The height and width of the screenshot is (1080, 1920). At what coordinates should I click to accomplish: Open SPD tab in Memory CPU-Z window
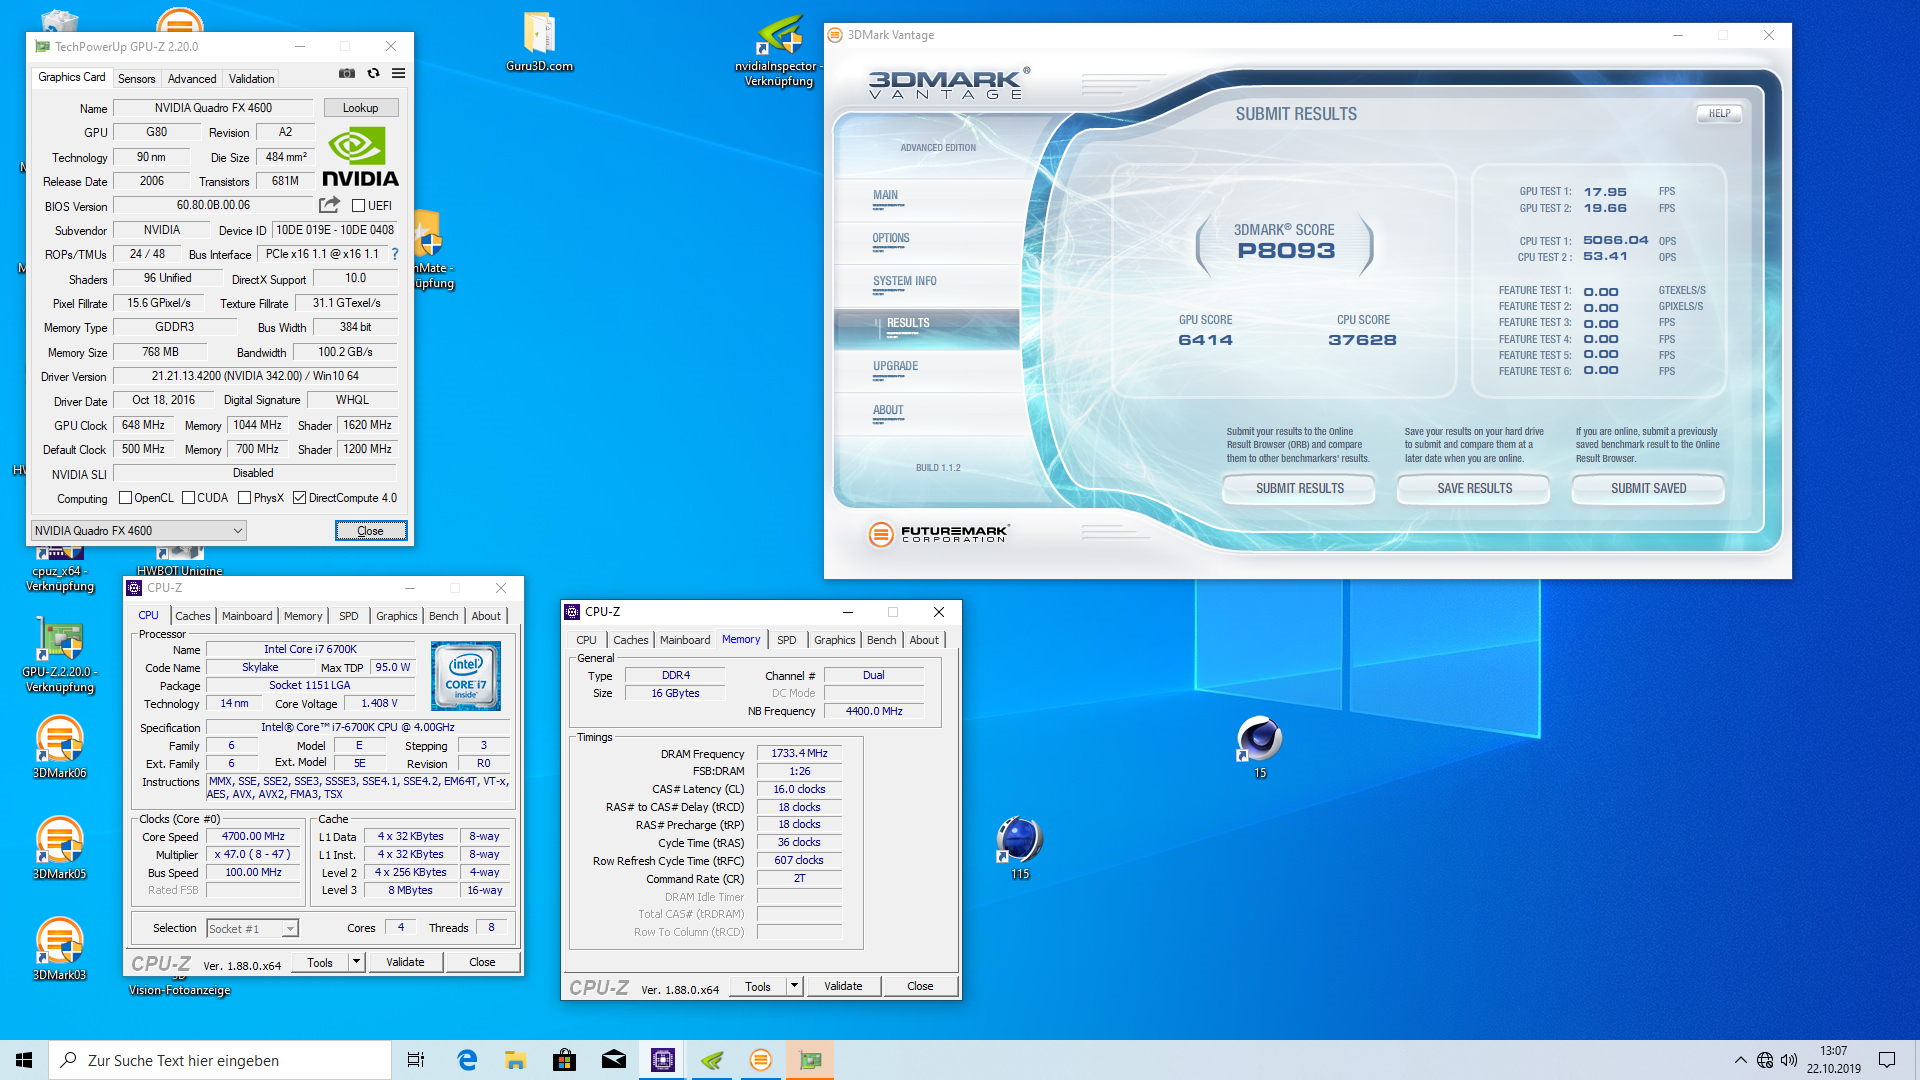[x=787, y=640]
